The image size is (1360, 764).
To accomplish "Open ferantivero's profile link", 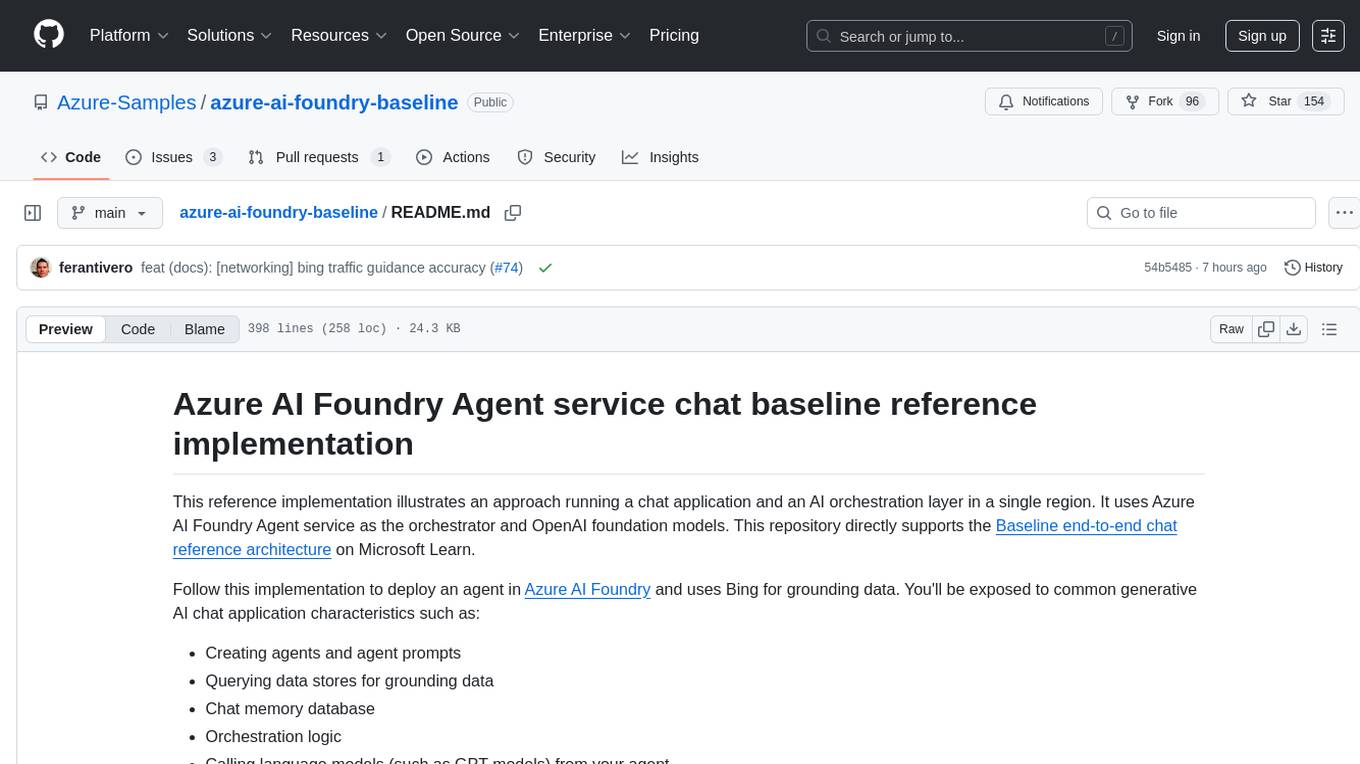I will point(96,268).
